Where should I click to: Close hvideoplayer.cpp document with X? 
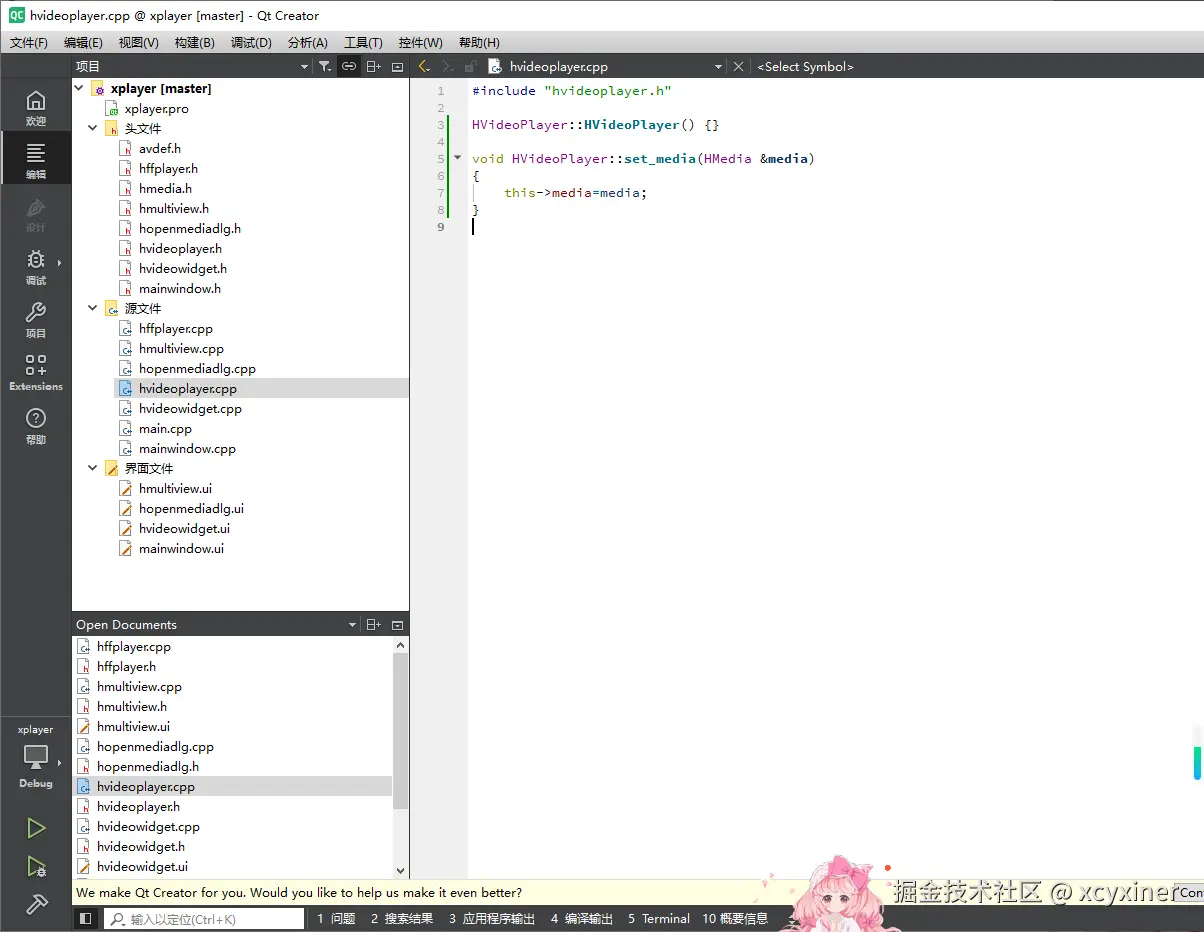[x=739, y=66]
